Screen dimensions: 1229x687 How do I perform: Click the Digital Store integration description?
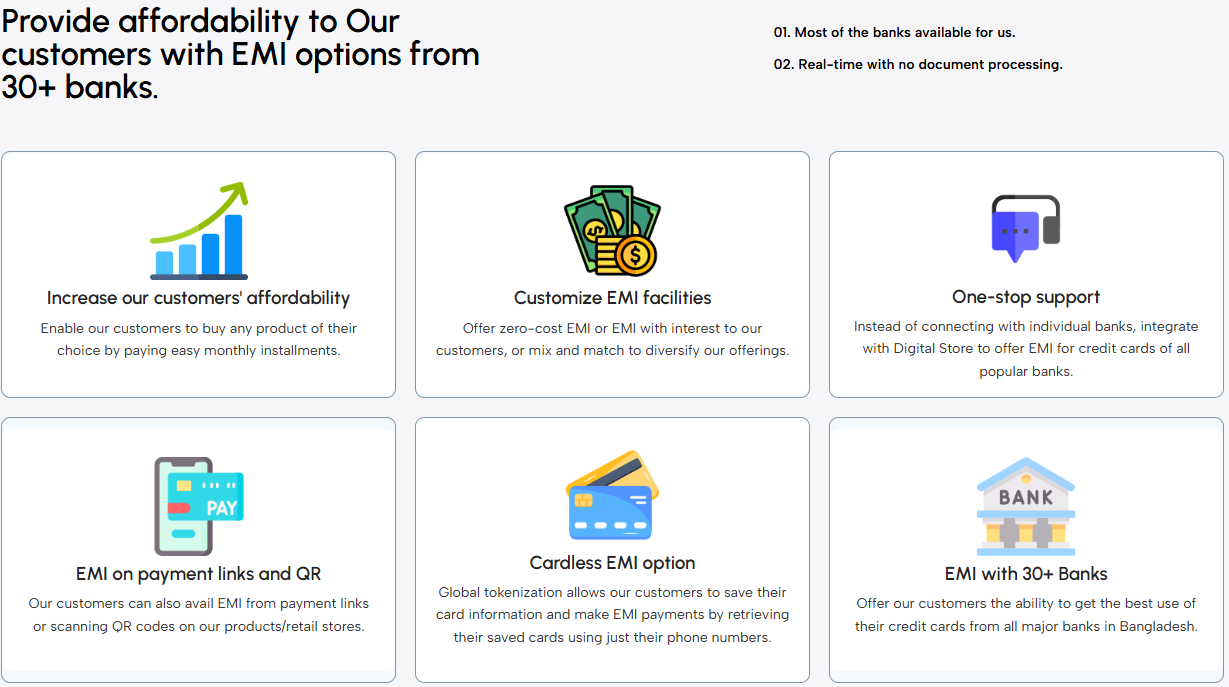(1026, 348)
